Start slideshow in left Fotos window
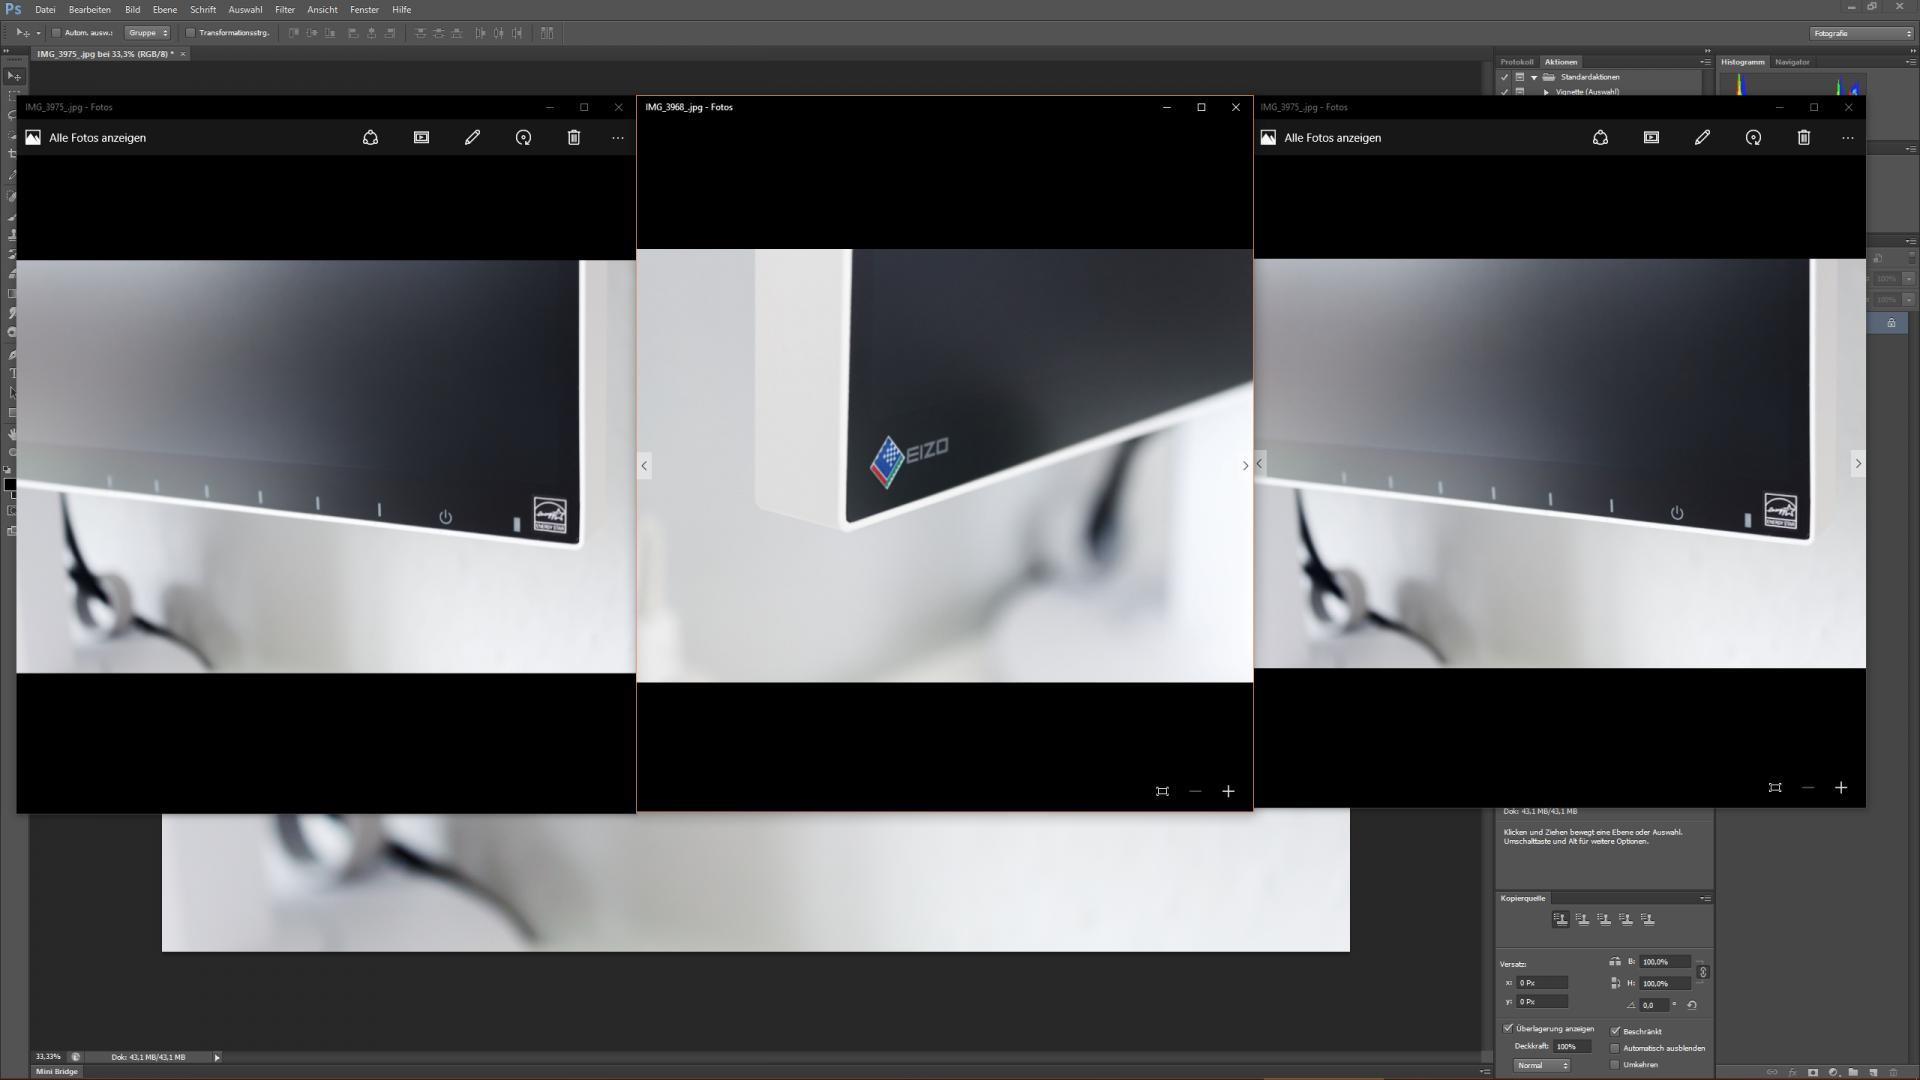Image resolution: width=1920 pixels, height=1080 pixels. pos(421,138)
